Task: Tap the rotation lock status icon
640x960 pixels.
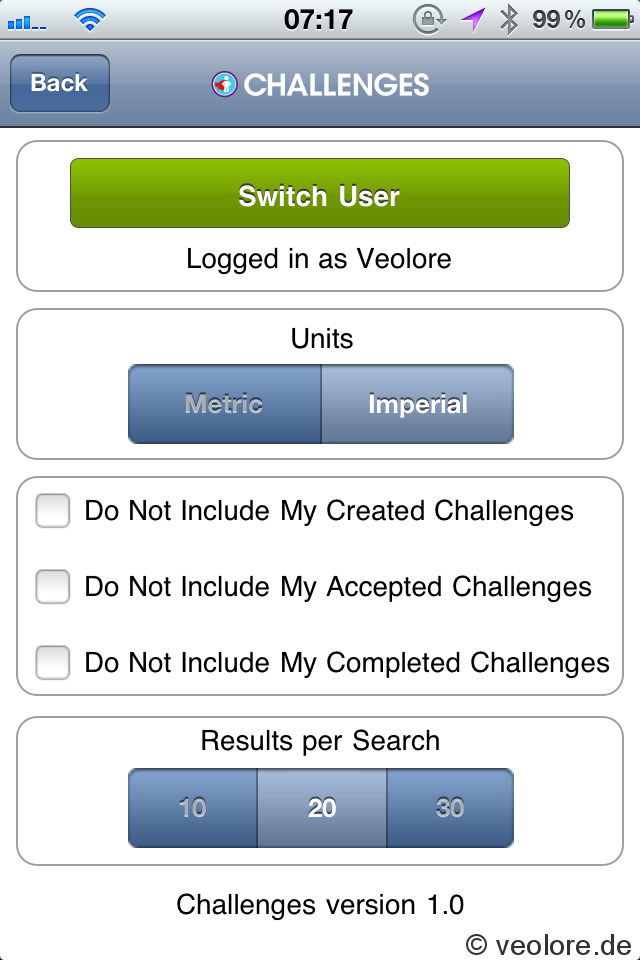Action: click(x=429, y=20)
